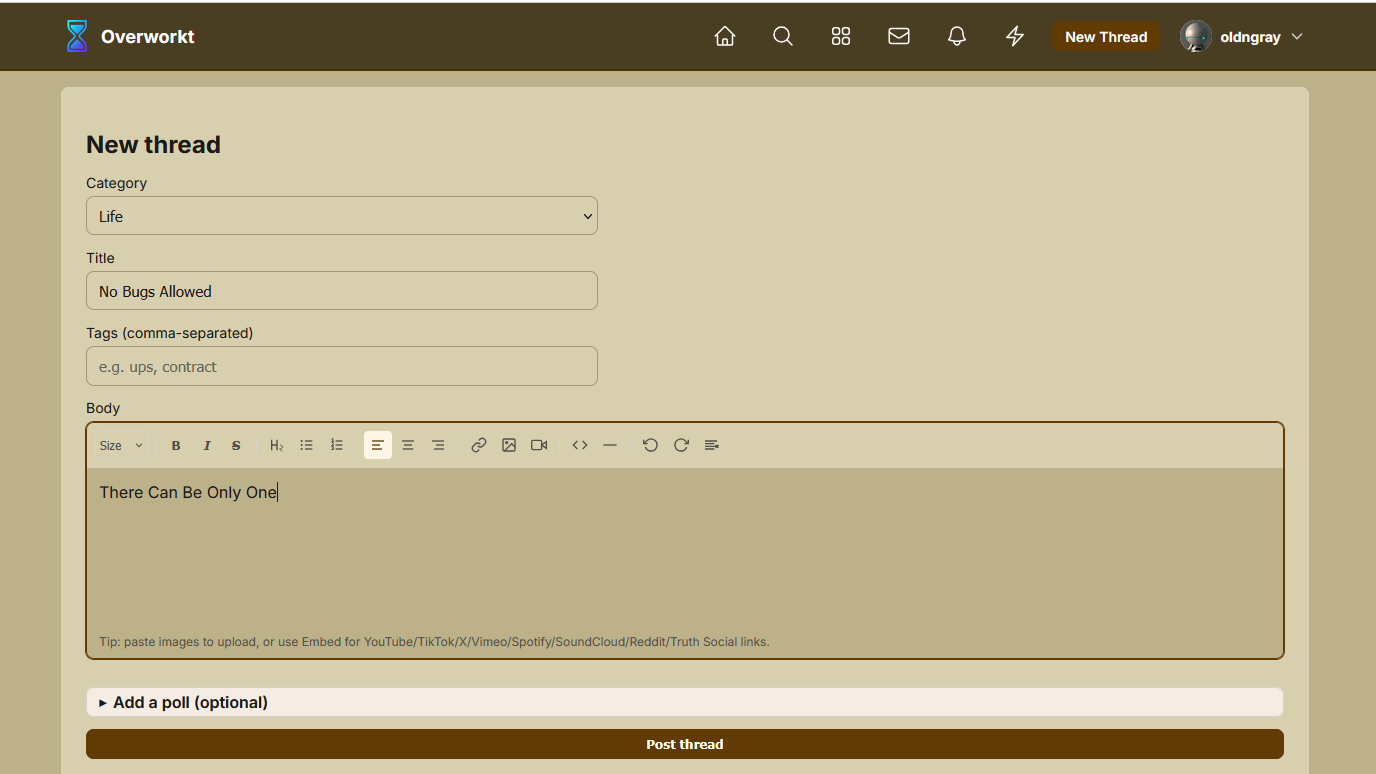Open the Category dropdown showing Life

342,216
